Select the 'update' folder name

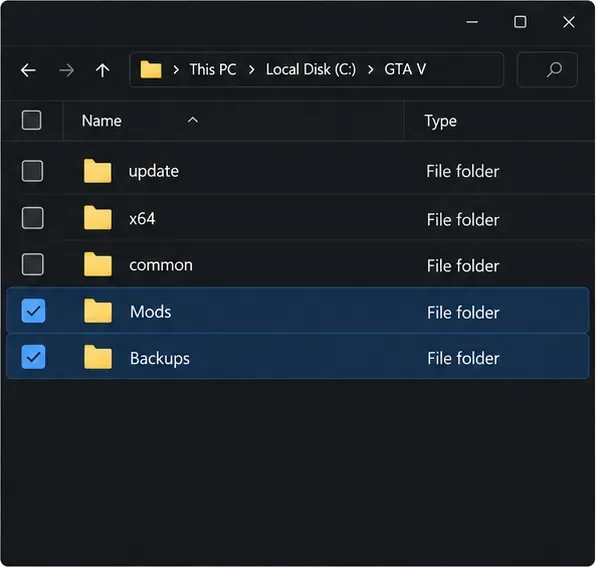pyautogui.click(x=154, y=171)
